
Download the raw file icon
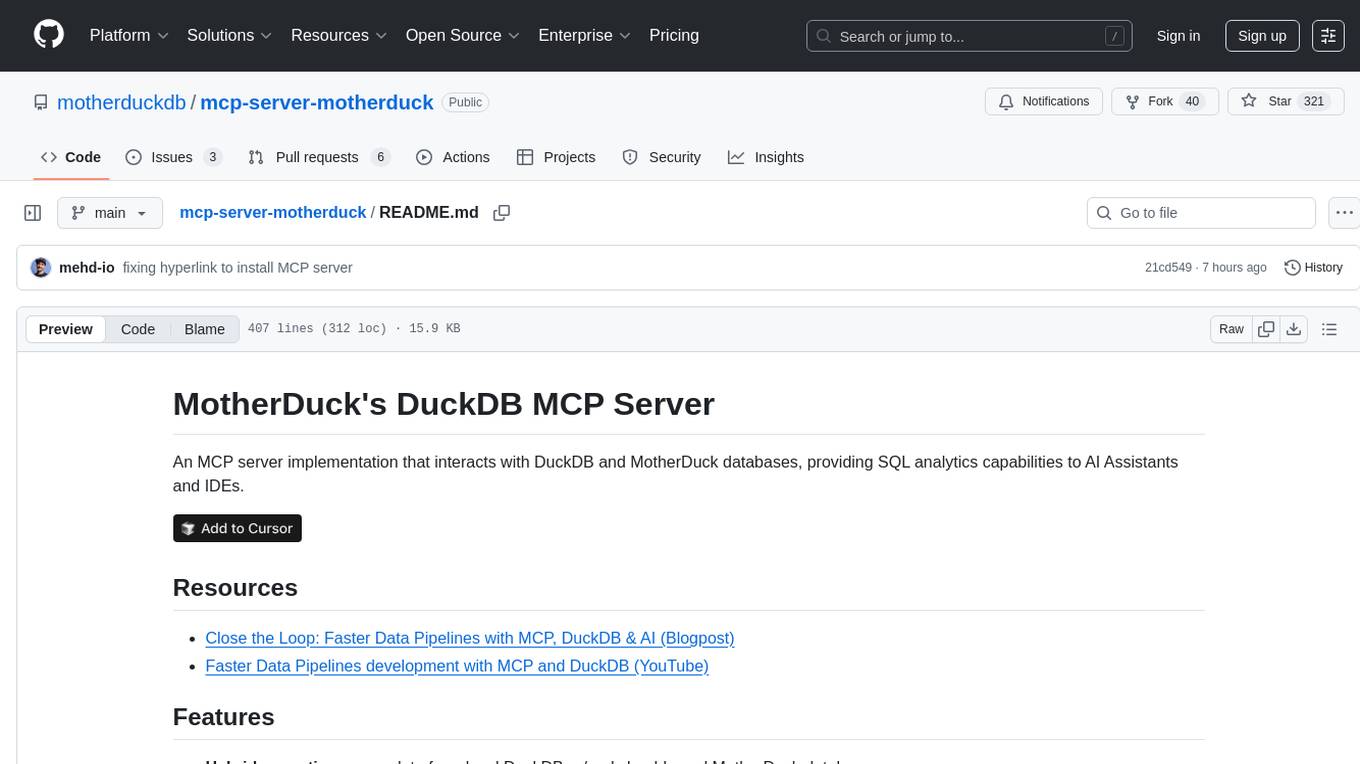[x=1294, y=329]
